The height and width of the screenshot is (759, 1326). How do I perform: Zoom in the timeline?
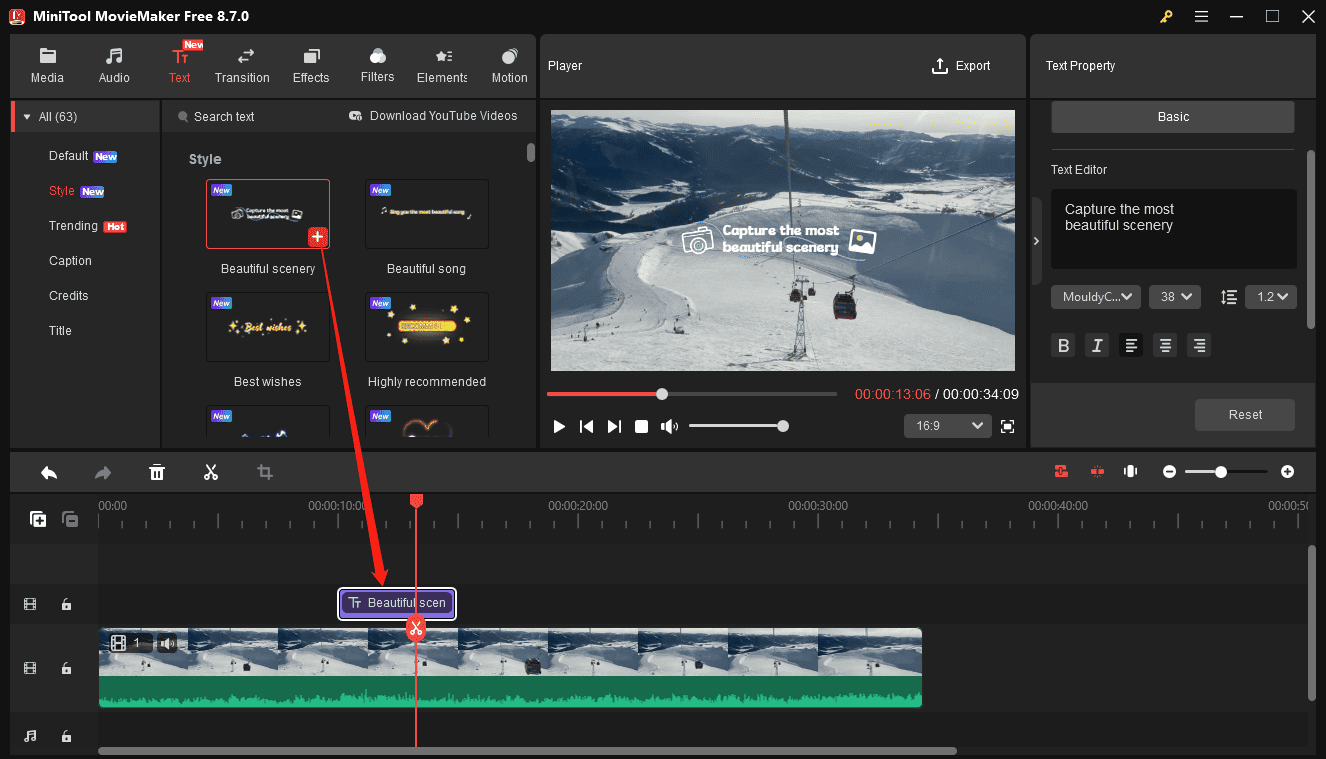pos(1287,471)
